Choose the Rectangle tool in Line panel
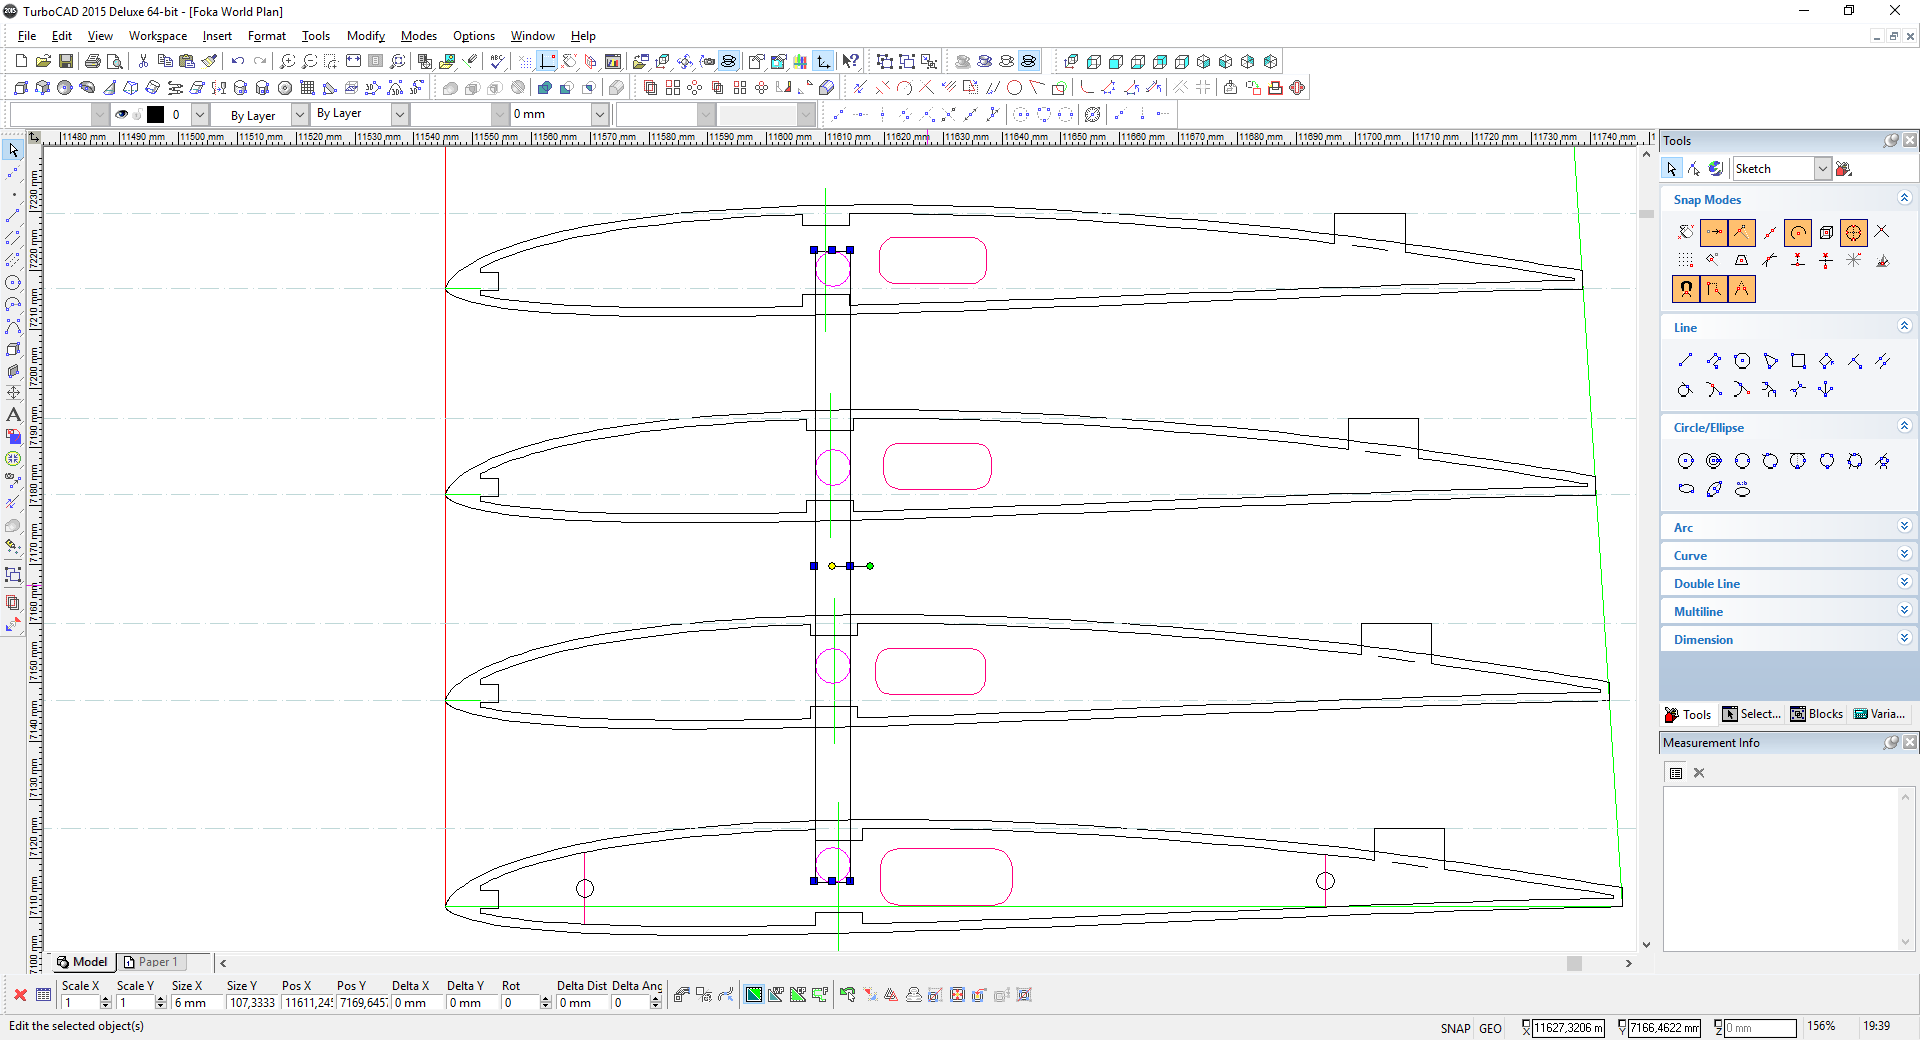1920x1040 pixels. coord(1798,361)
